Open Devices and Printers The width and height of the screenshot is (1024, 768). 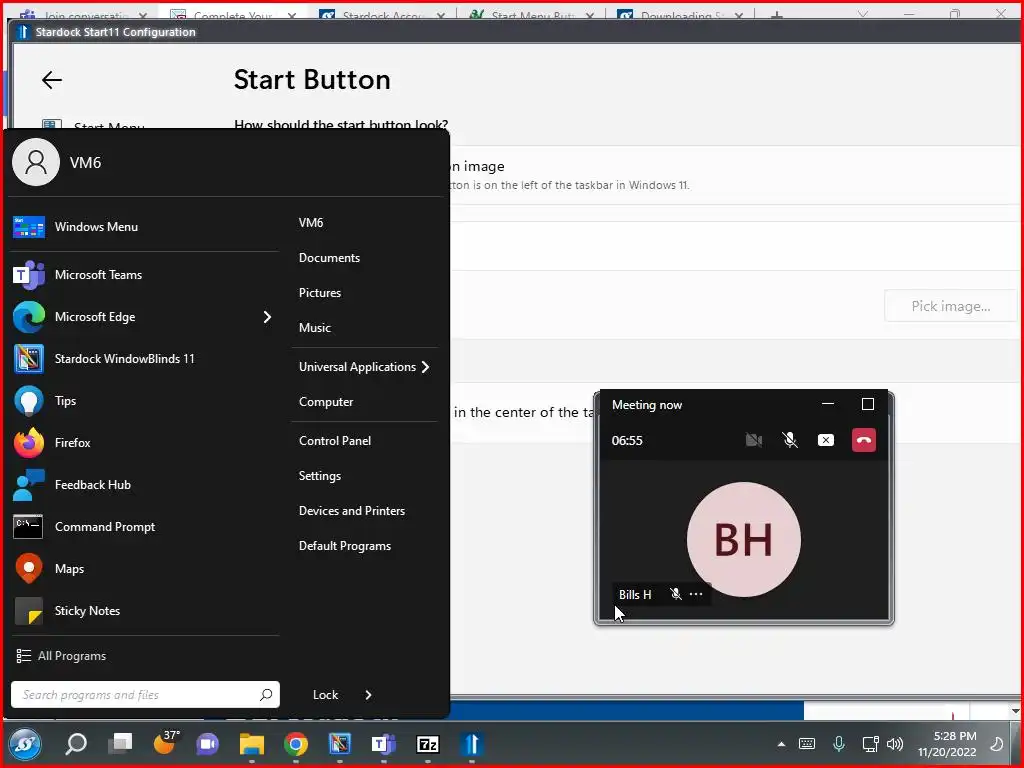tap(352, 511)
